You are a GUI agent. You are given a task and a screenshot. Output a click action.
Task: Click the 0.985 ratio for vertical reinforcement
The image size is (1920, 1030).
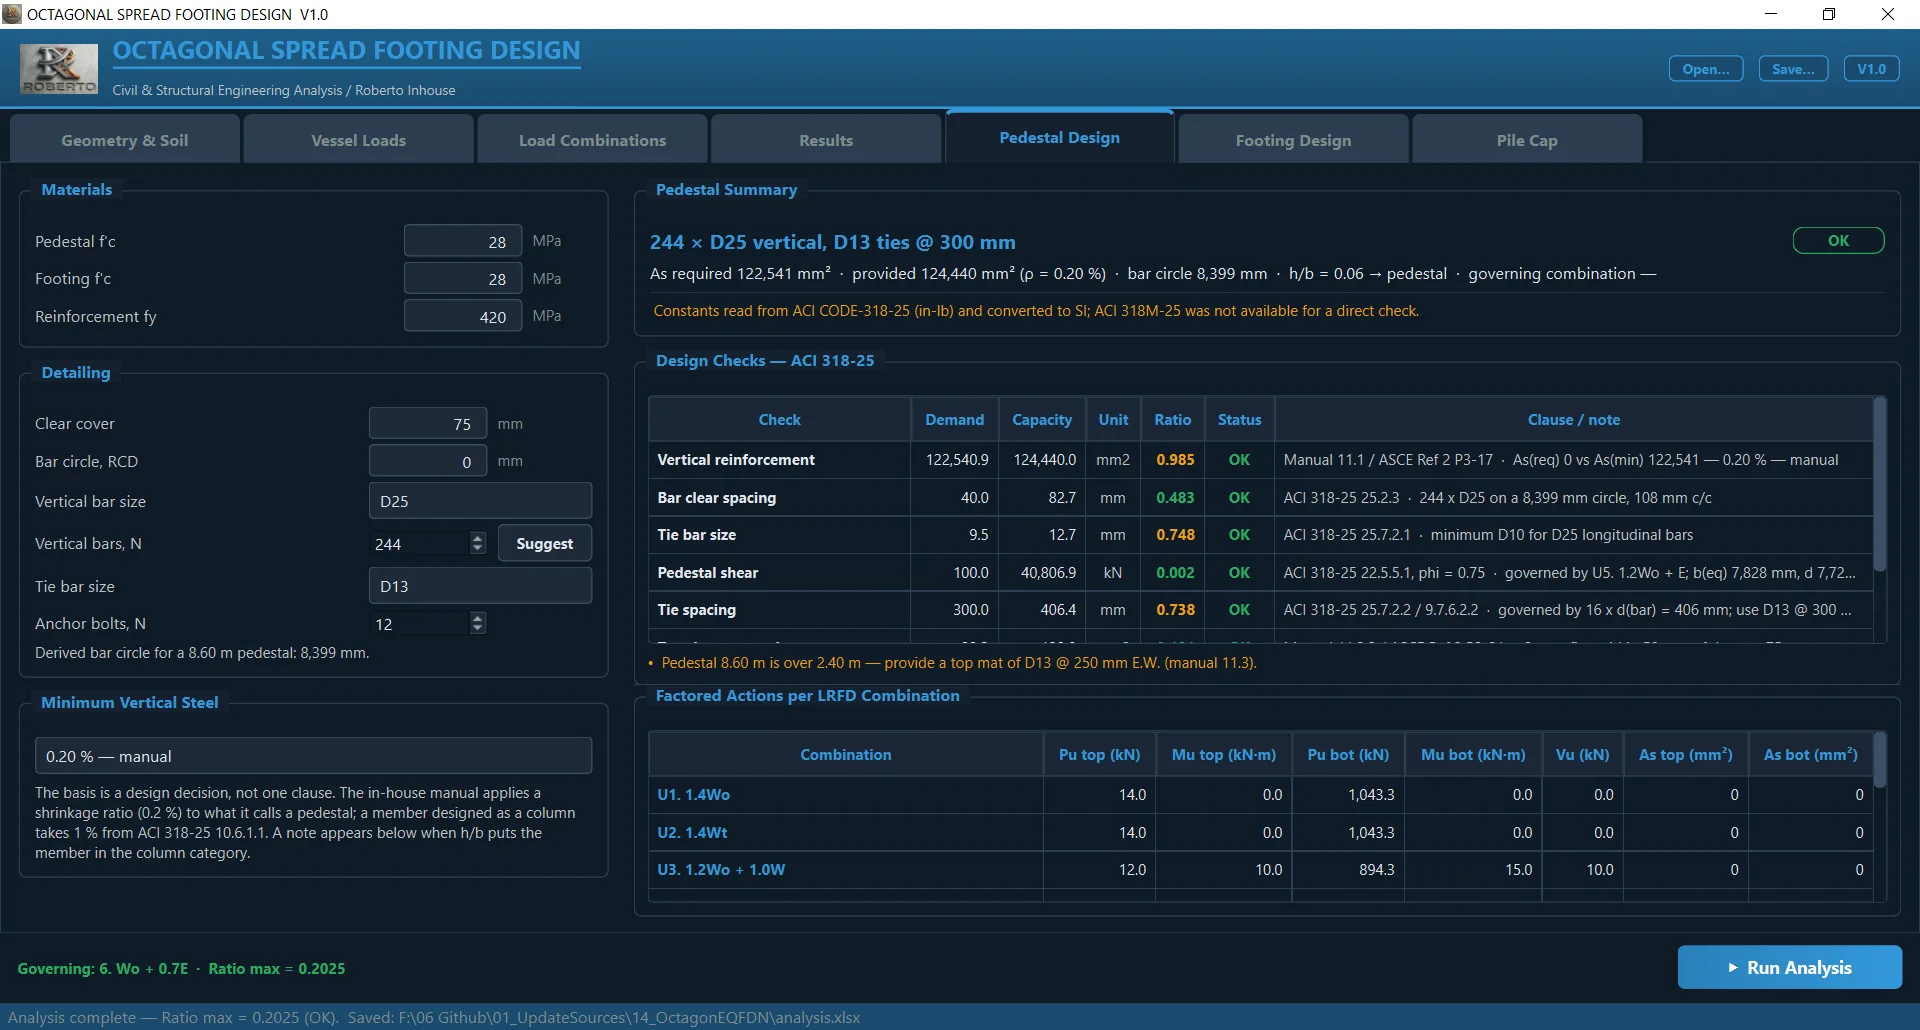[x=1175, y=460]
